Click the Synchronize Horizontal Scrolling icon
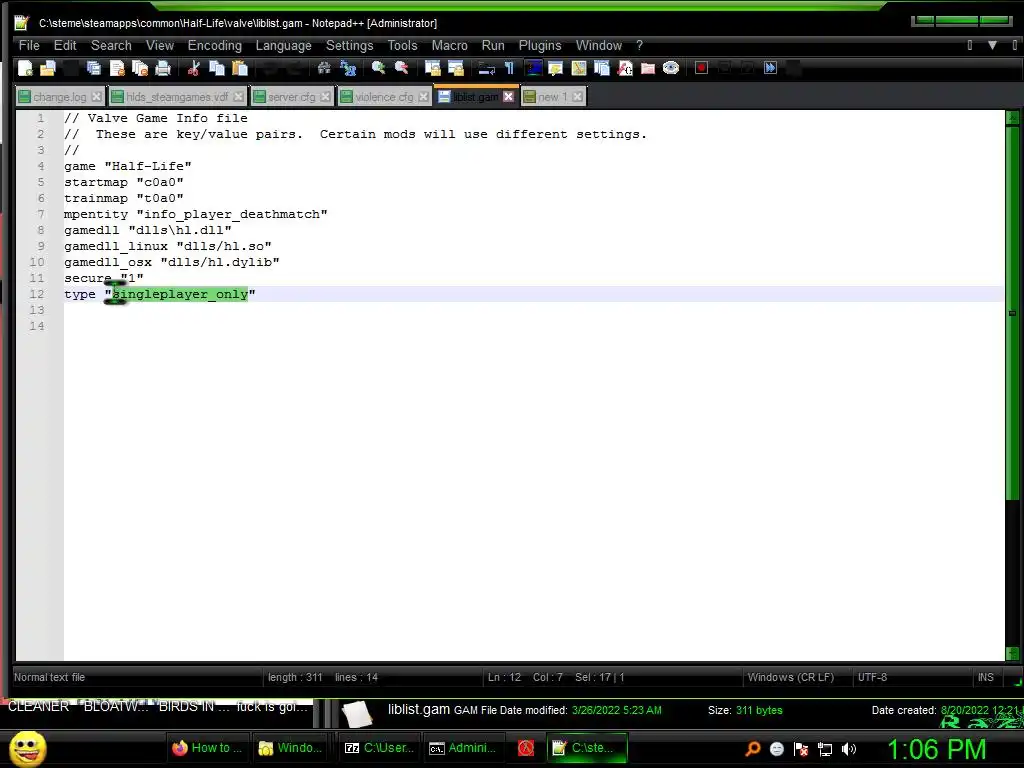This screenshot has width=1024, height=768. (x=455, y=68)
